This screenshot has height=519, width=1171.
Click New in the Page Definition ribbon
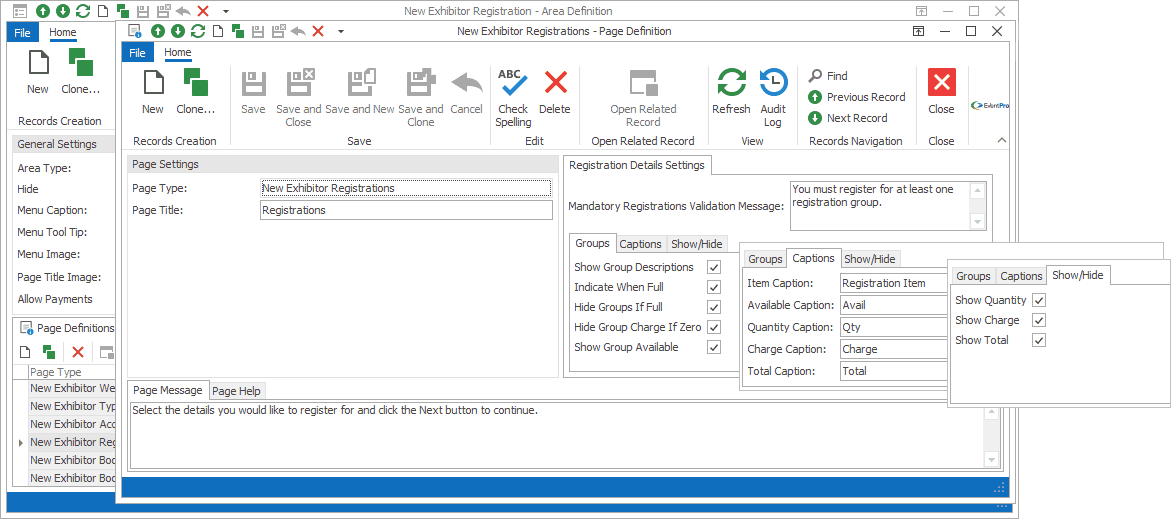coord(152,93)
